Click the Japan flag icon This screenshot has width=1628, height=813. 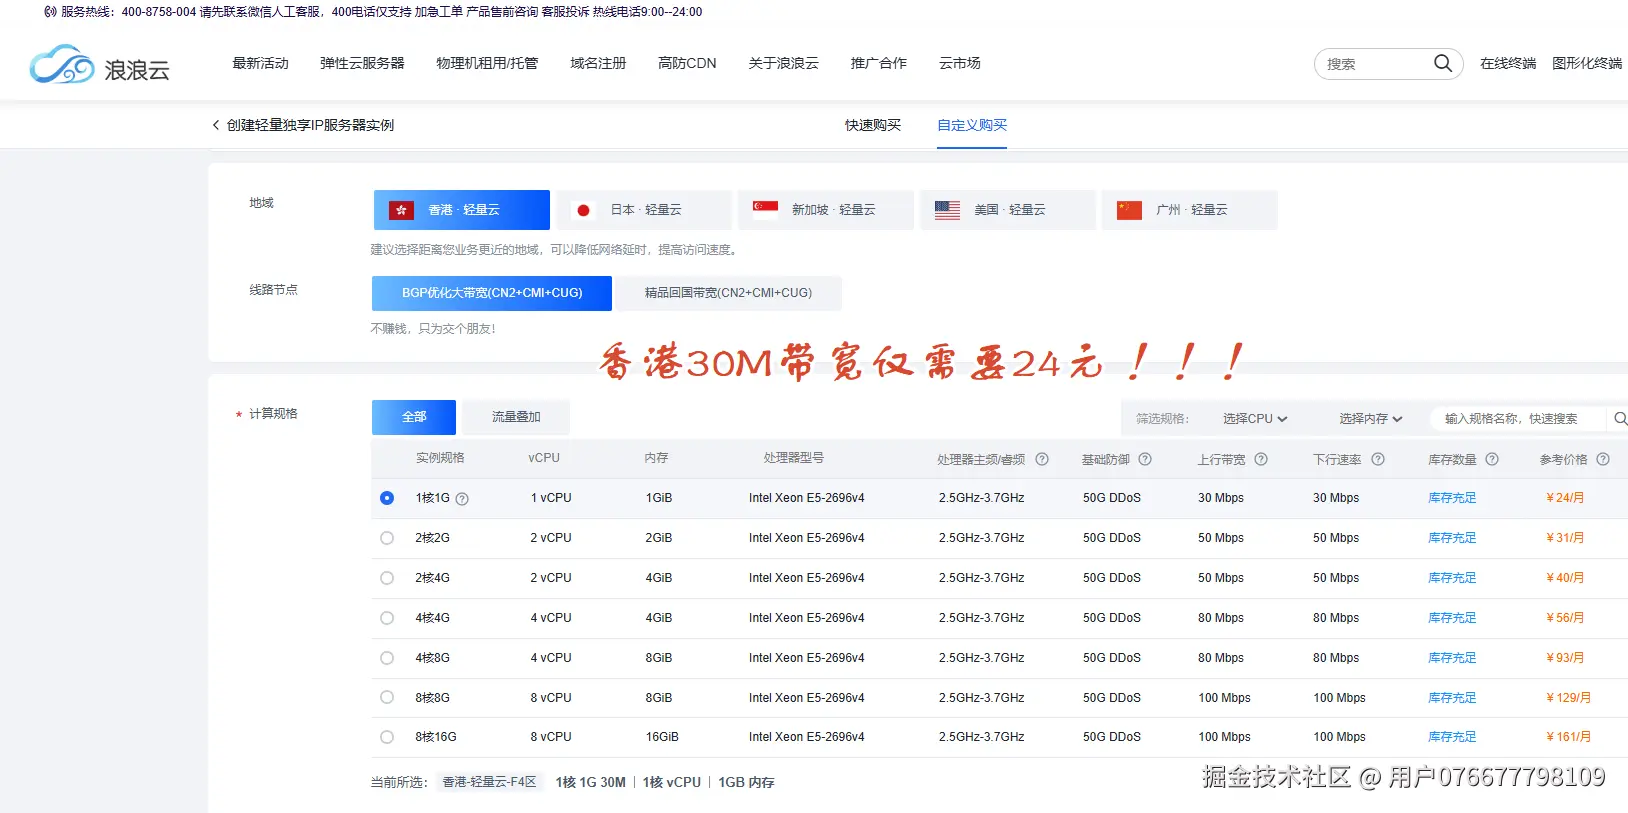pyautogui.click(x=583, y=210)
